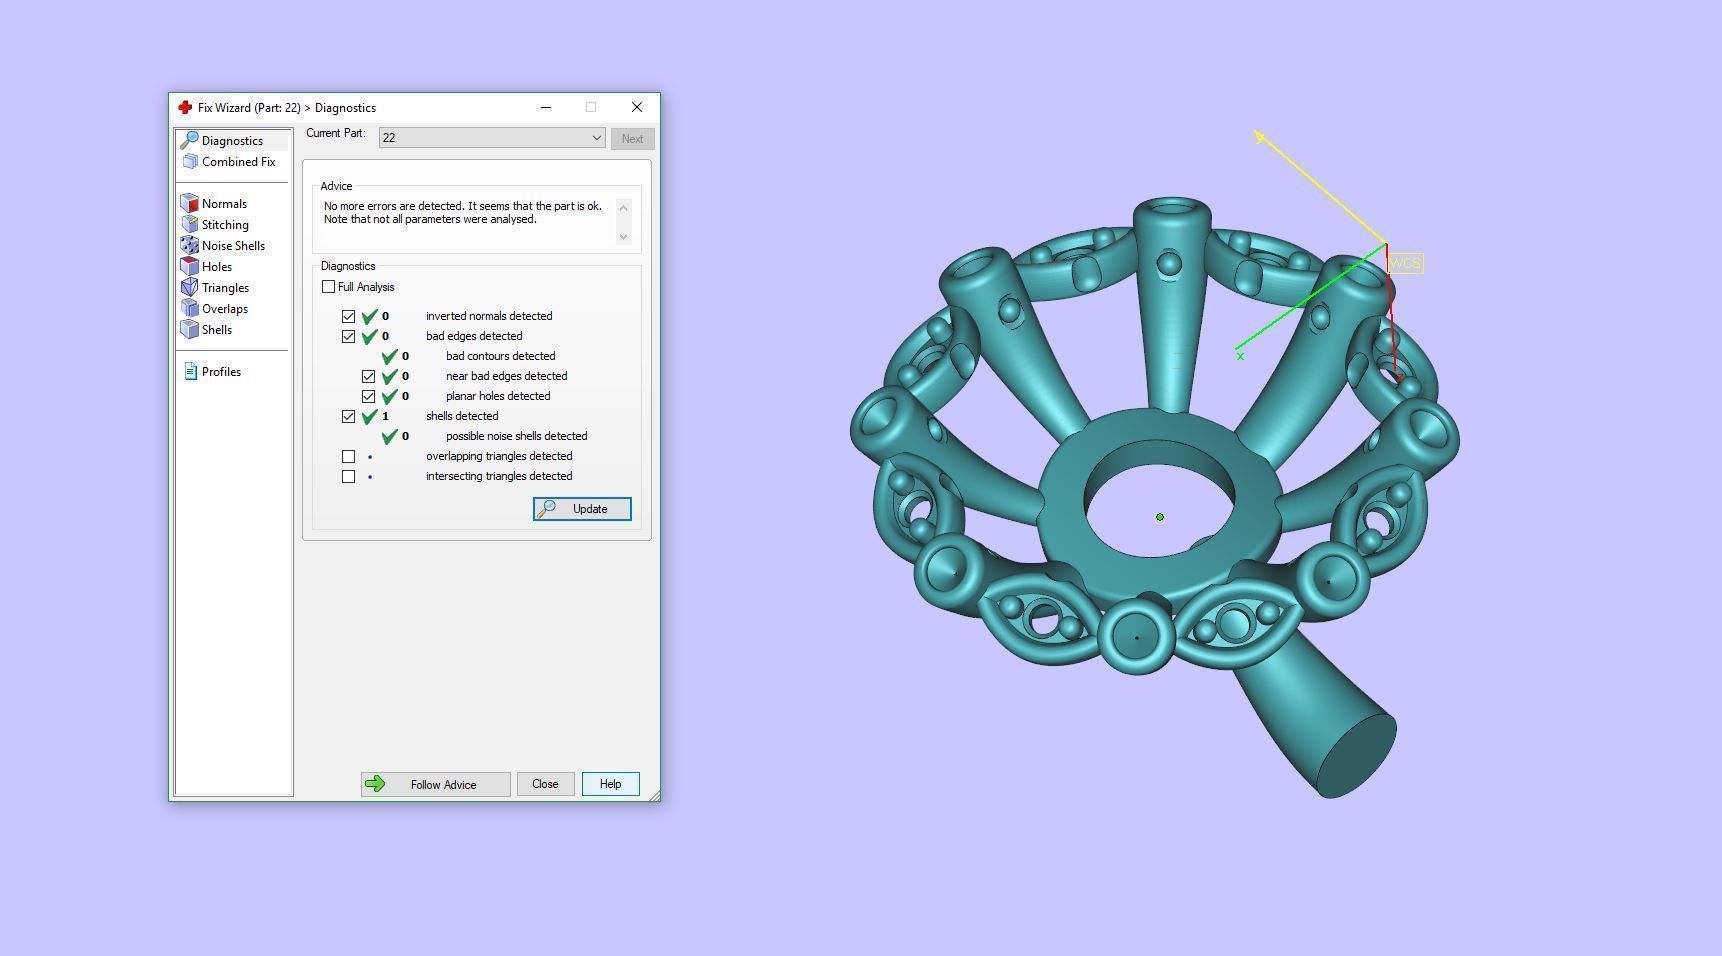This screenshot has width=1722, height=956.
Task: Click the green check beside bad contours
Action: 390,356
